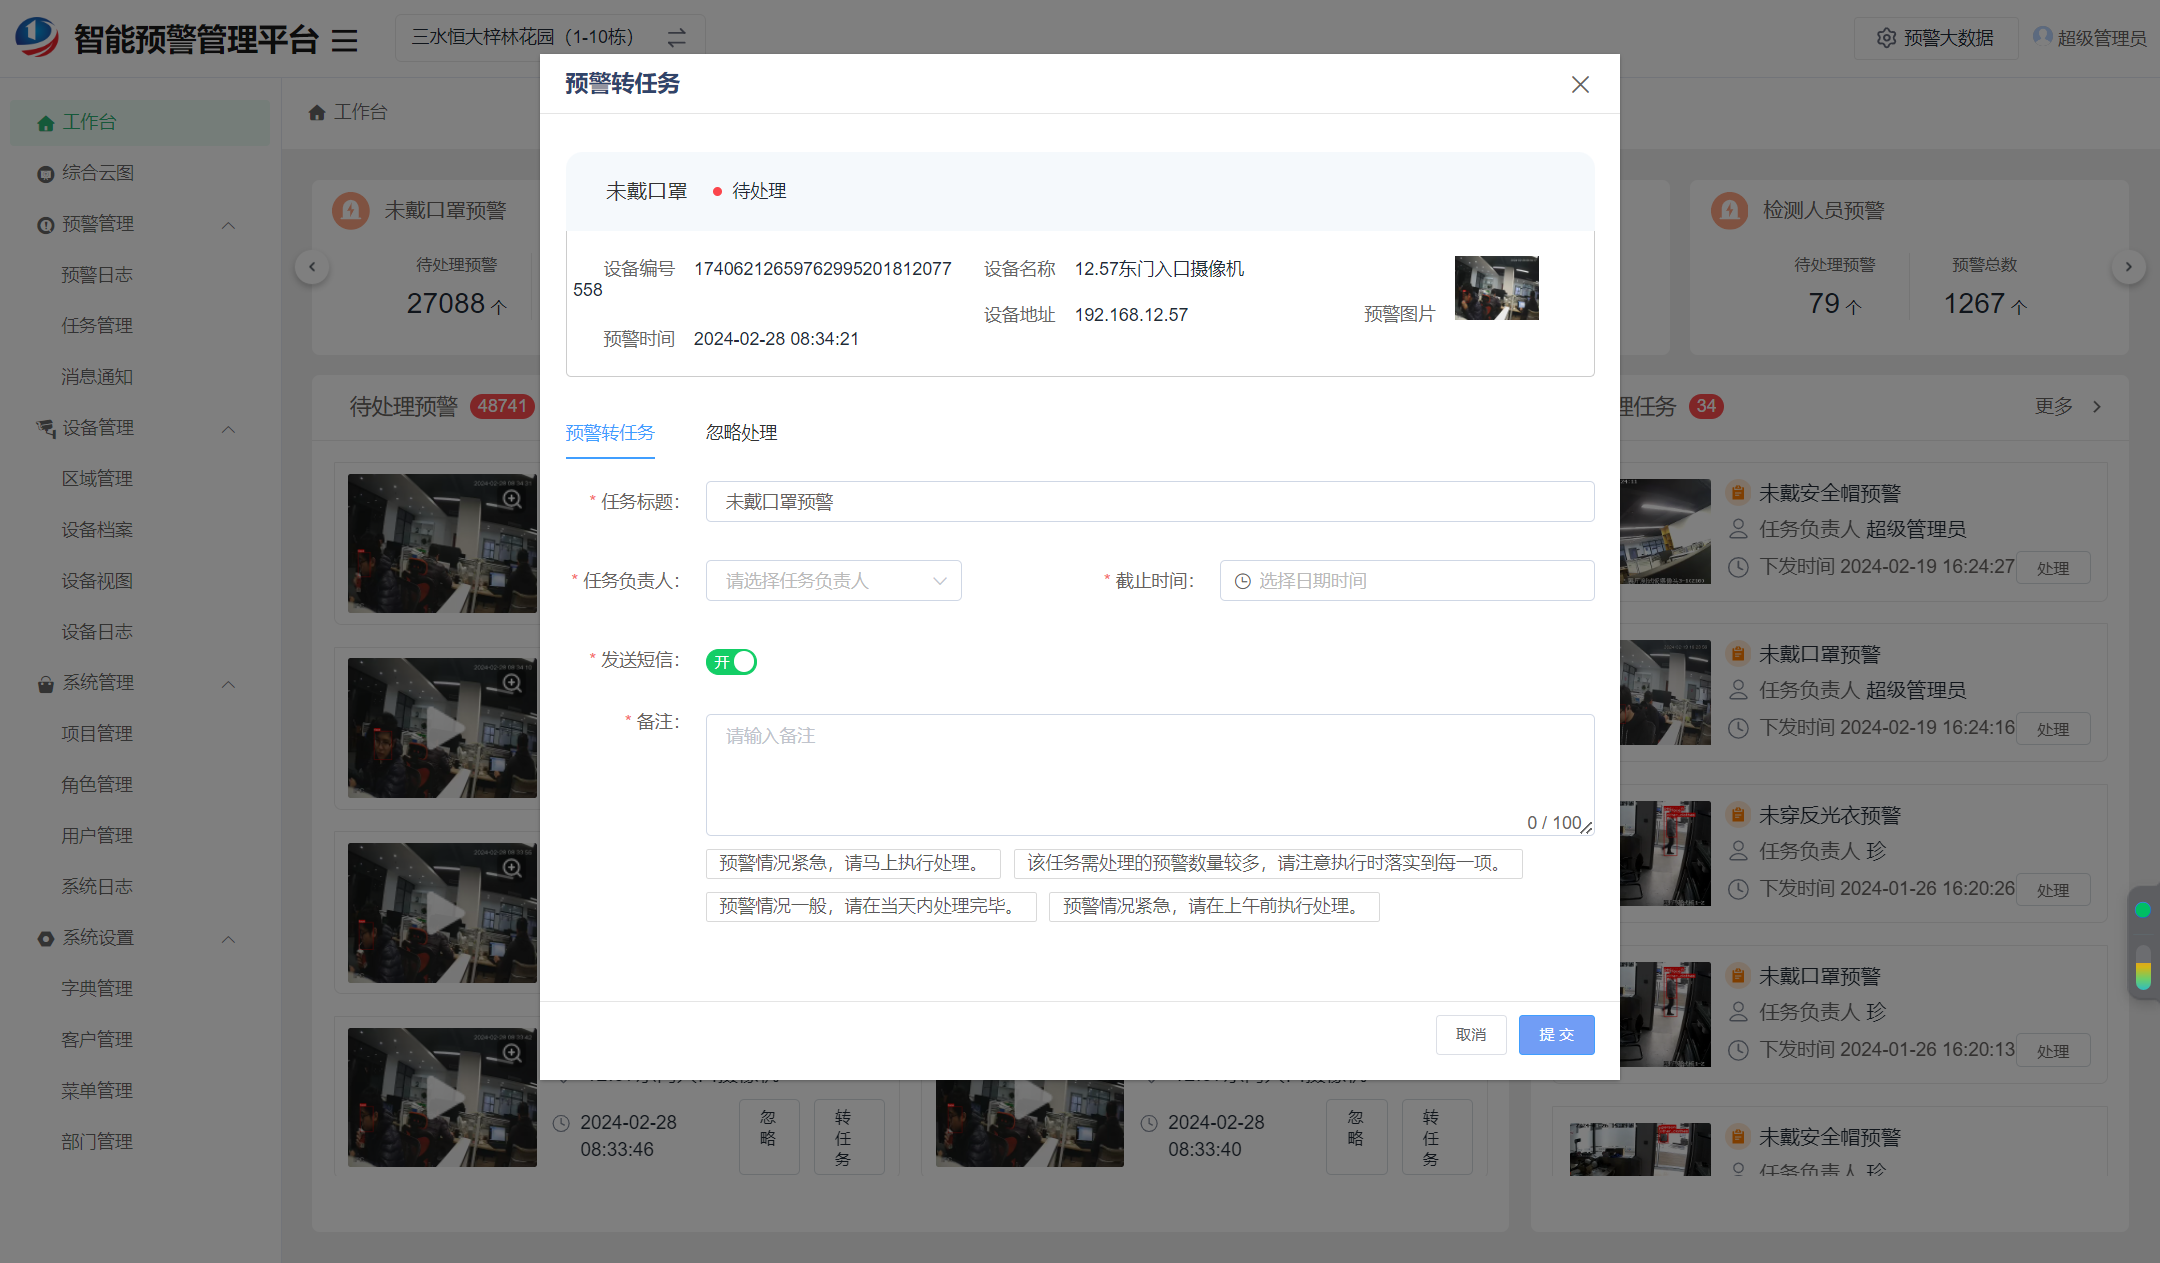The image size is (2160, 1263).
Task: Click the project switch arrows icon
Action: [x=677, y=38]
